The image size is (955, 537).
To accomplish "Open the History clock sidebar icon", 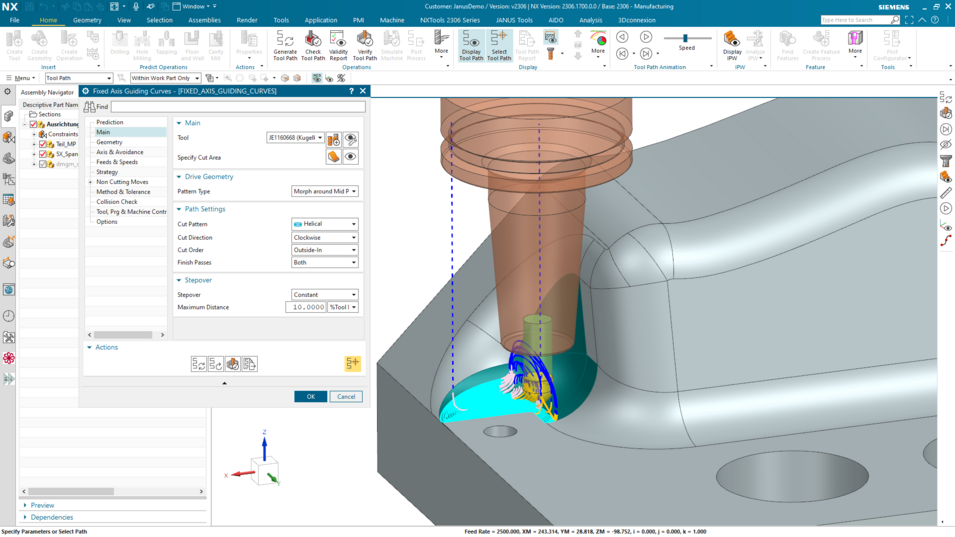I will pyautogui.click(x=9, y=315).
